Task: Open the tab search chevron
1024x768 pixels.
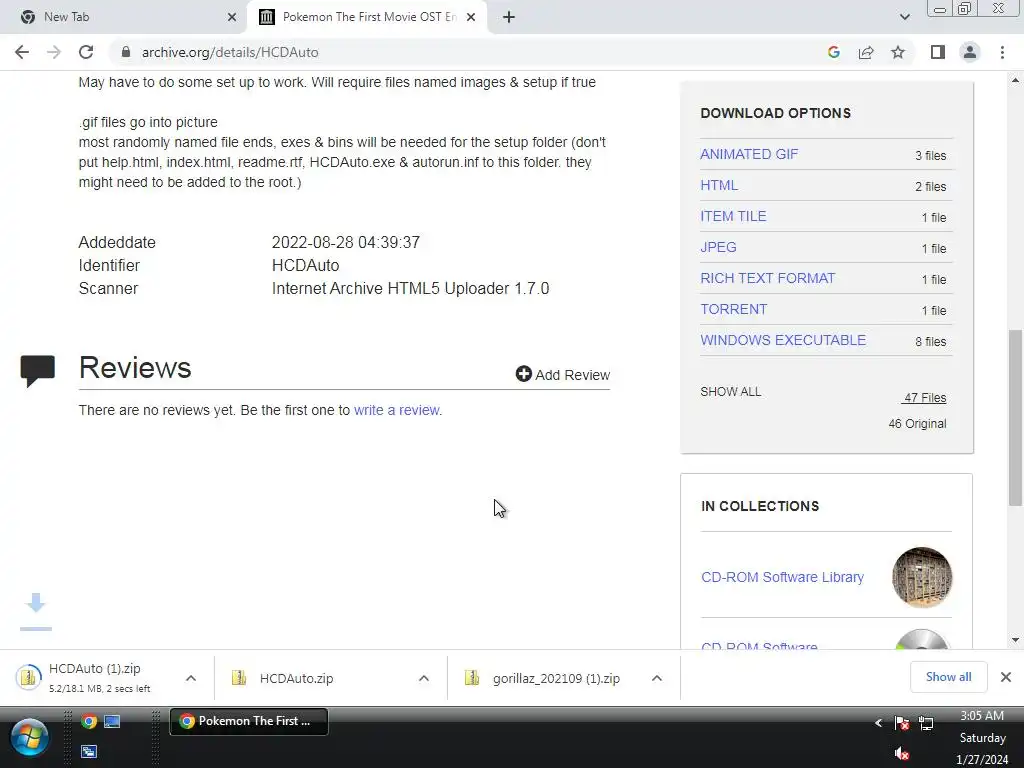Action: tap(904, 17)
